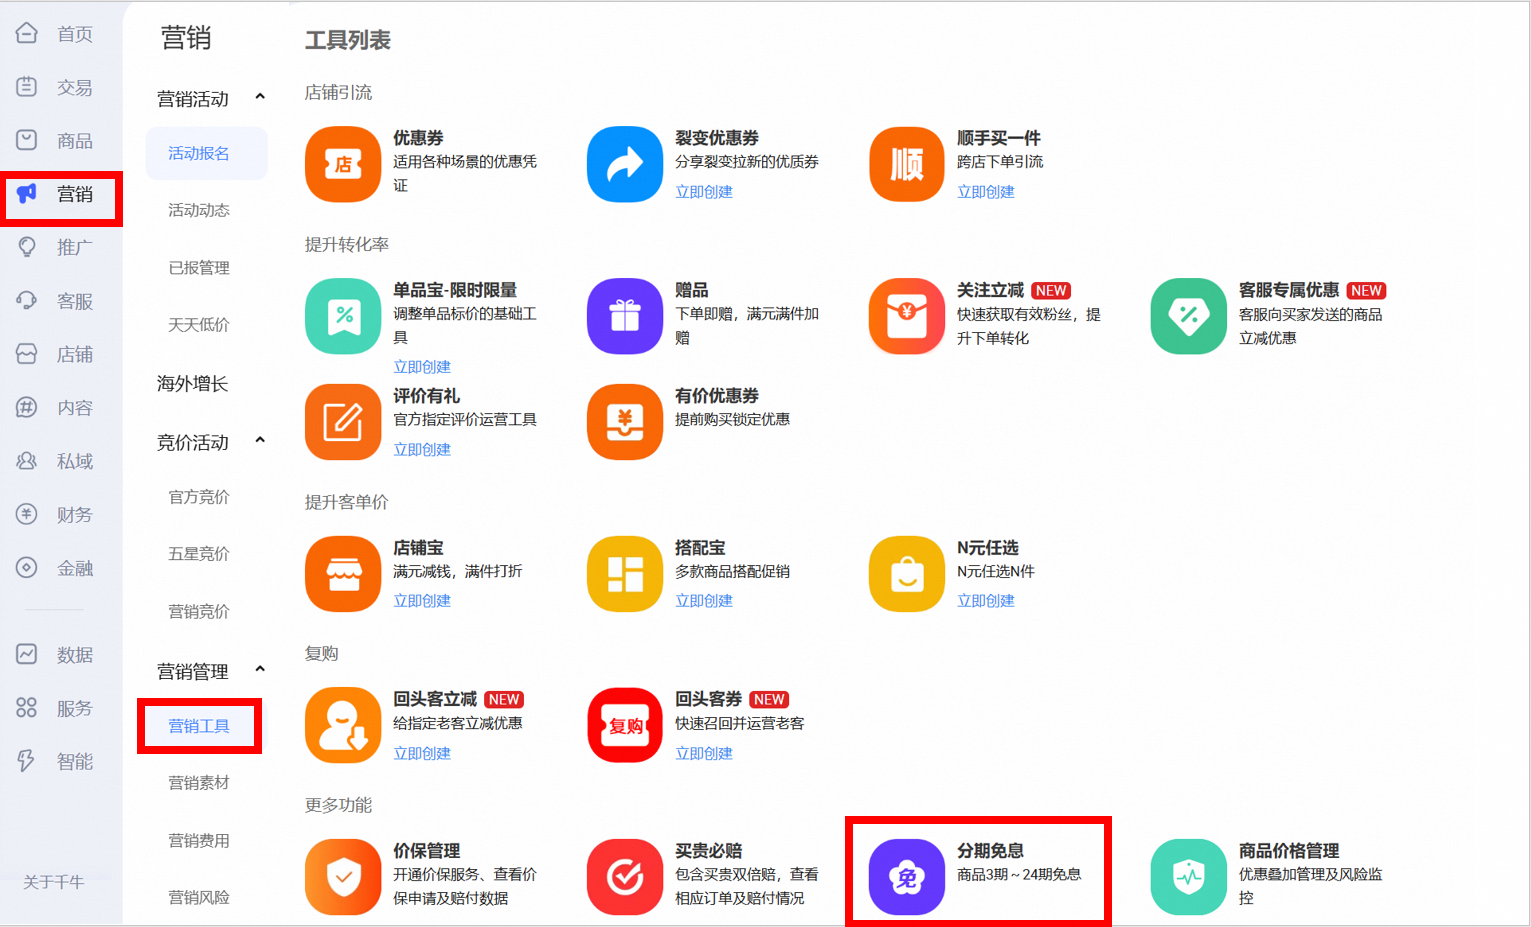This screenshot has height=927, width=1531.
Task: Select 营销工具 in the submenu
Action: (x=199, y=726)
